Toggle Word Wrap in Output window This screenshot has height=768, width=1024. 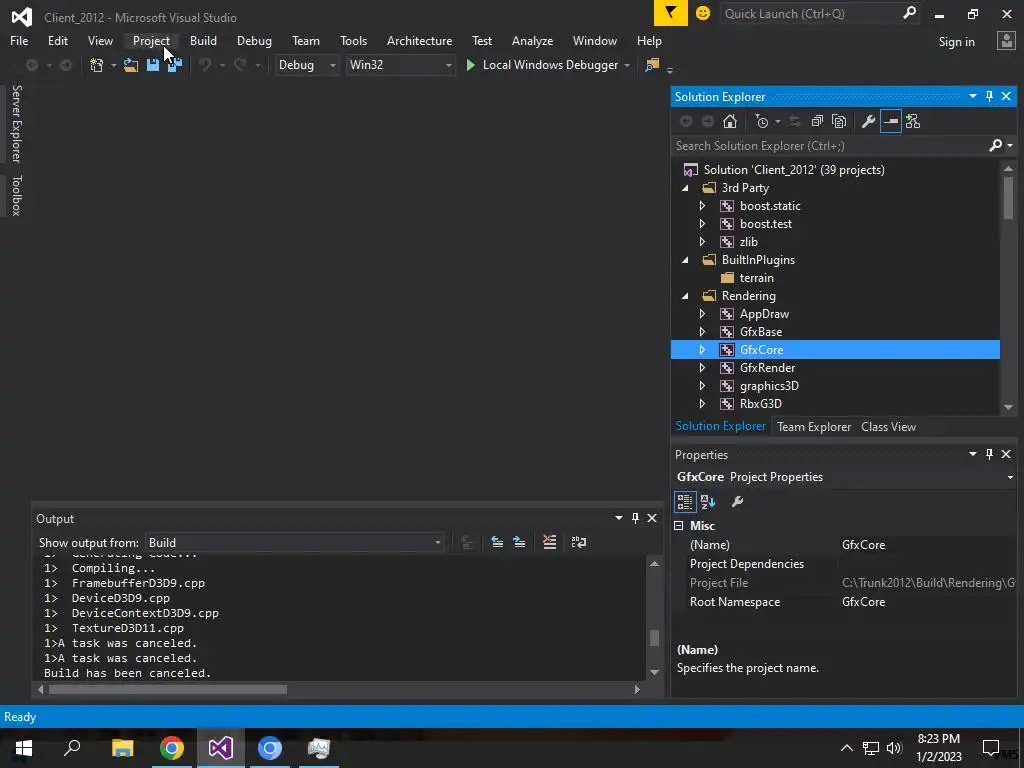[x=579, y=542]
